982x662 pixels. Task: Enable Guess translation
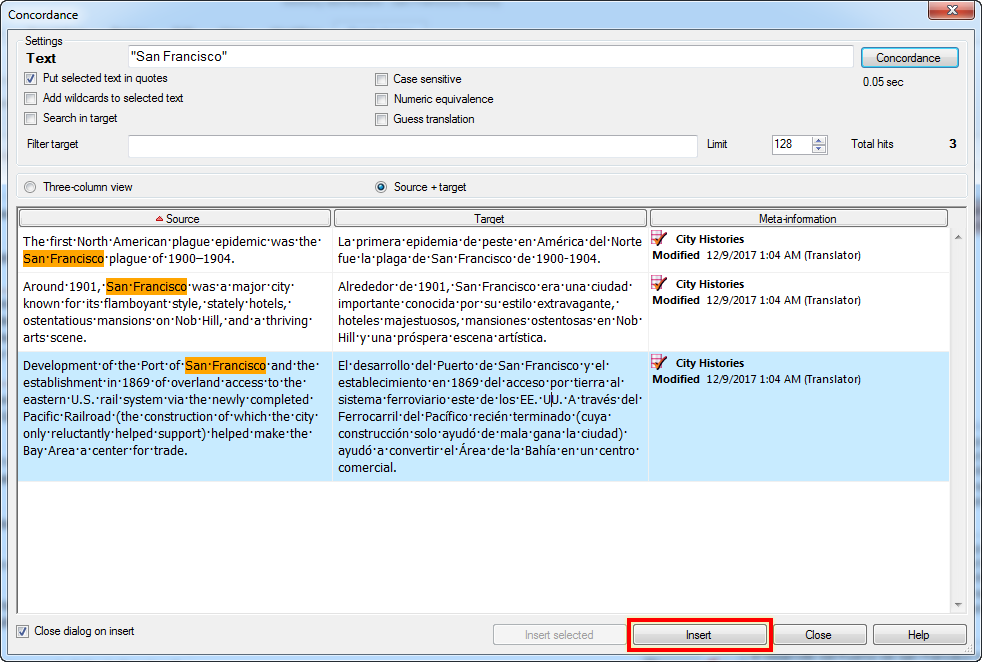tap(381, 119)
